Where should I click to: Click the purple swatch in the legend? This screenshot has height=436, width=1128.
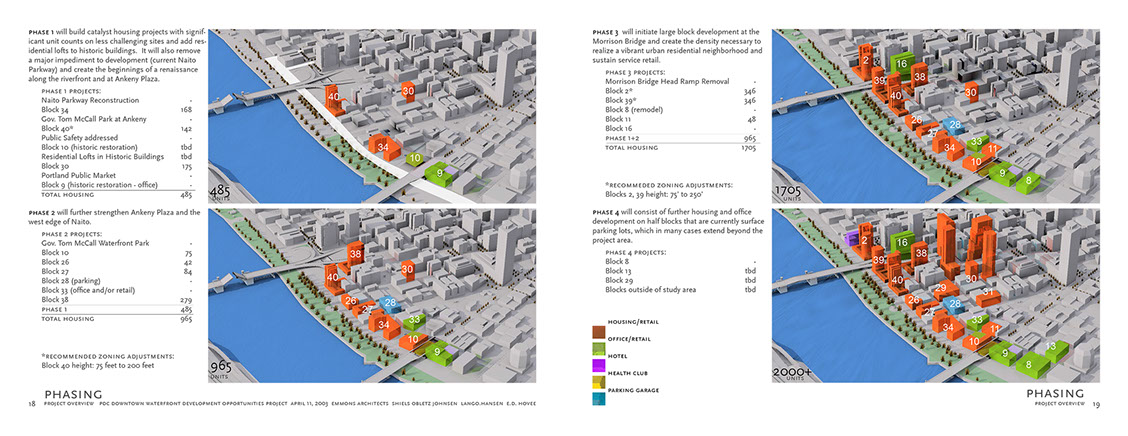click(x=599, y=365)
